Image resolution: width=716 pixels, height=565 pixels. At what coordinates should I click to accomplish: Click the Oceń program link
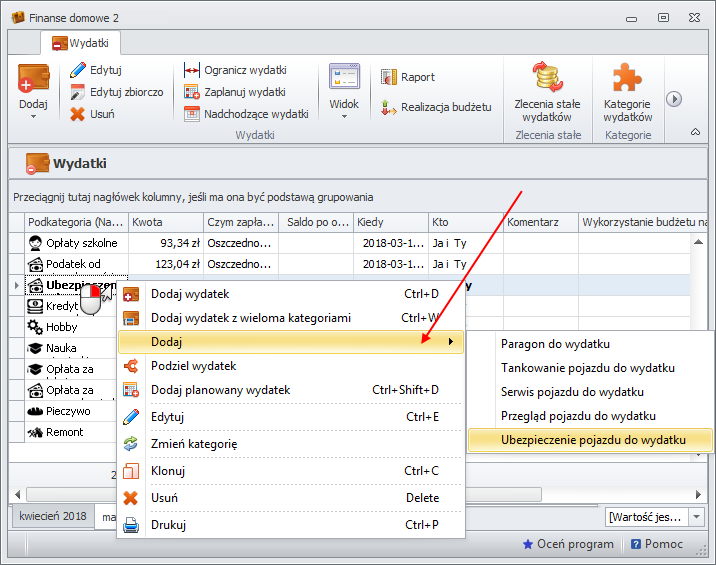(x=567, y=544)
